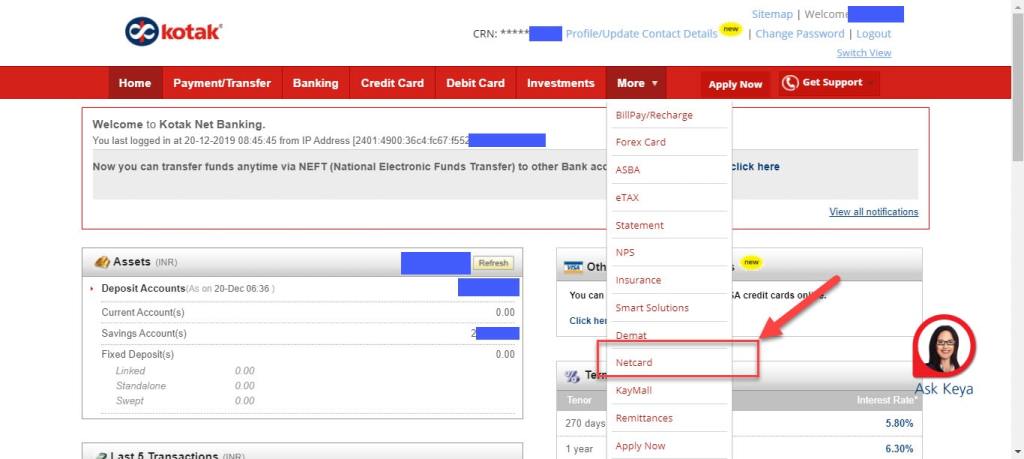Click the Assets panel icon
1024x459 pixels.
tap(102, 262)
